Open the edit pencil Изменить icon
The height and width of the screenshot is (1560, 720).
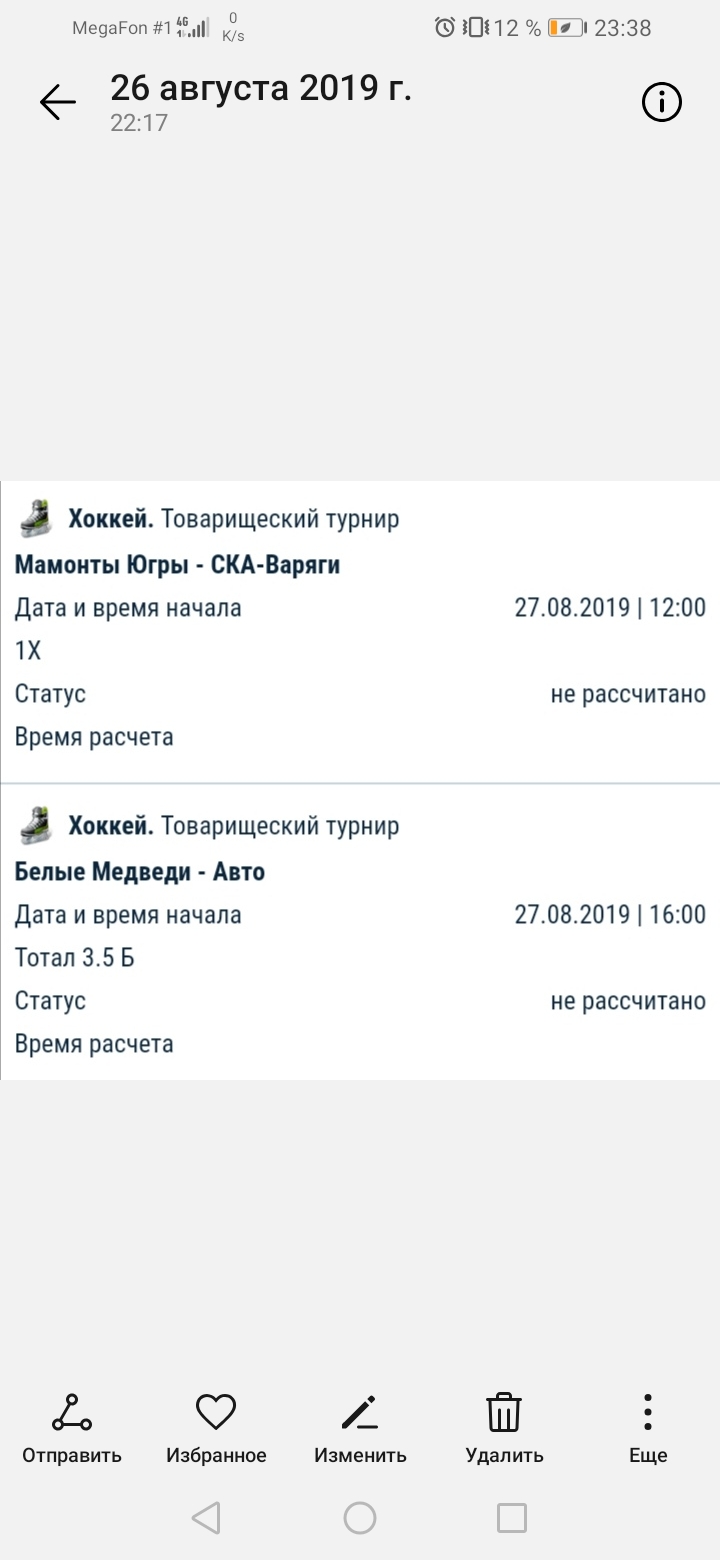click(x=360, y=1412)
